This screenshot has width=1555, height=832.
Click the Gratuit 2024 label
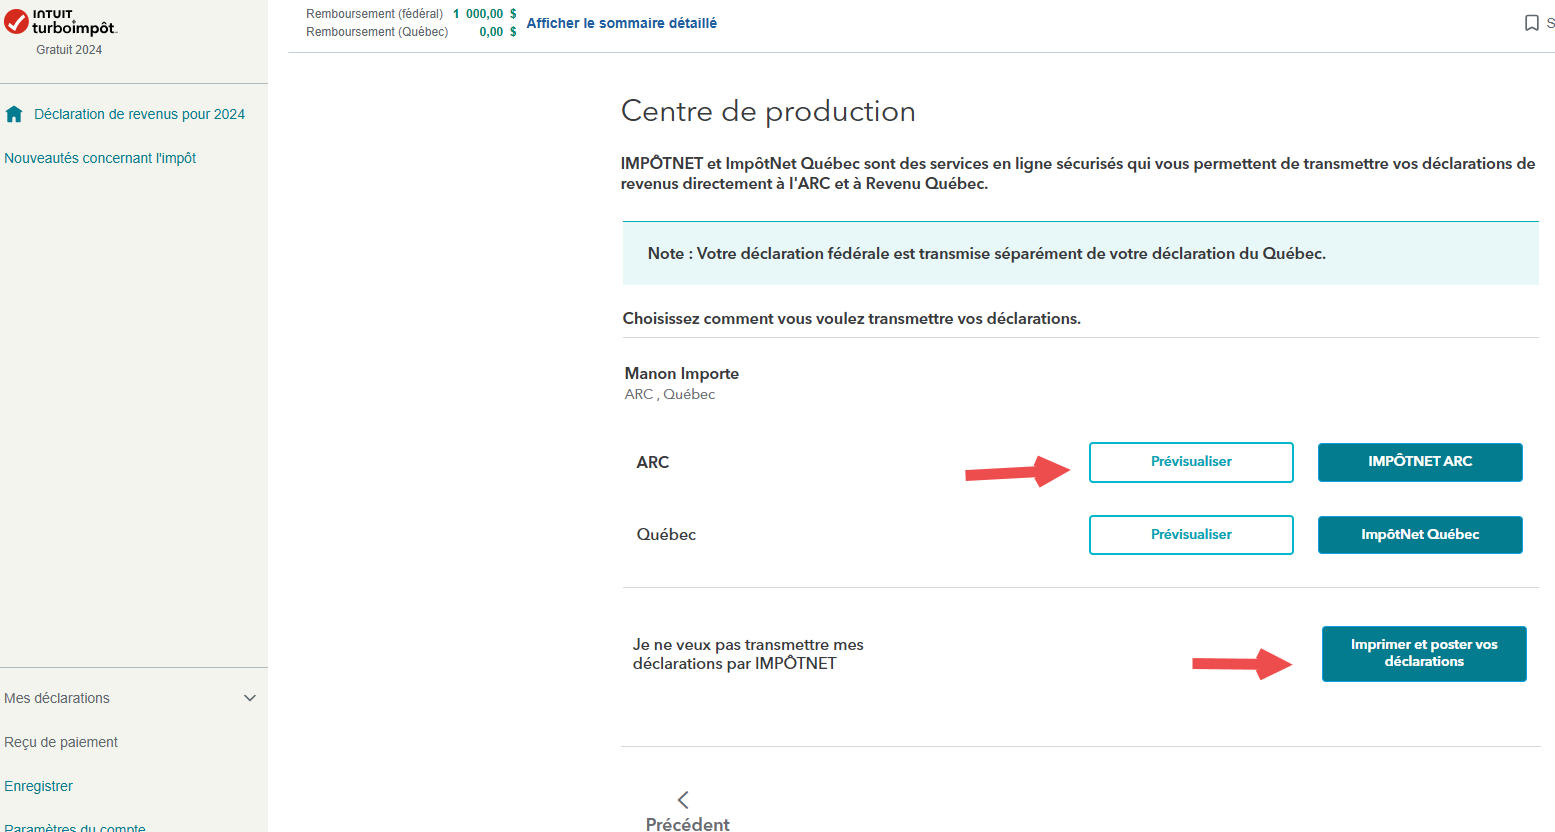pyautogui.click(x=69, y=50)
